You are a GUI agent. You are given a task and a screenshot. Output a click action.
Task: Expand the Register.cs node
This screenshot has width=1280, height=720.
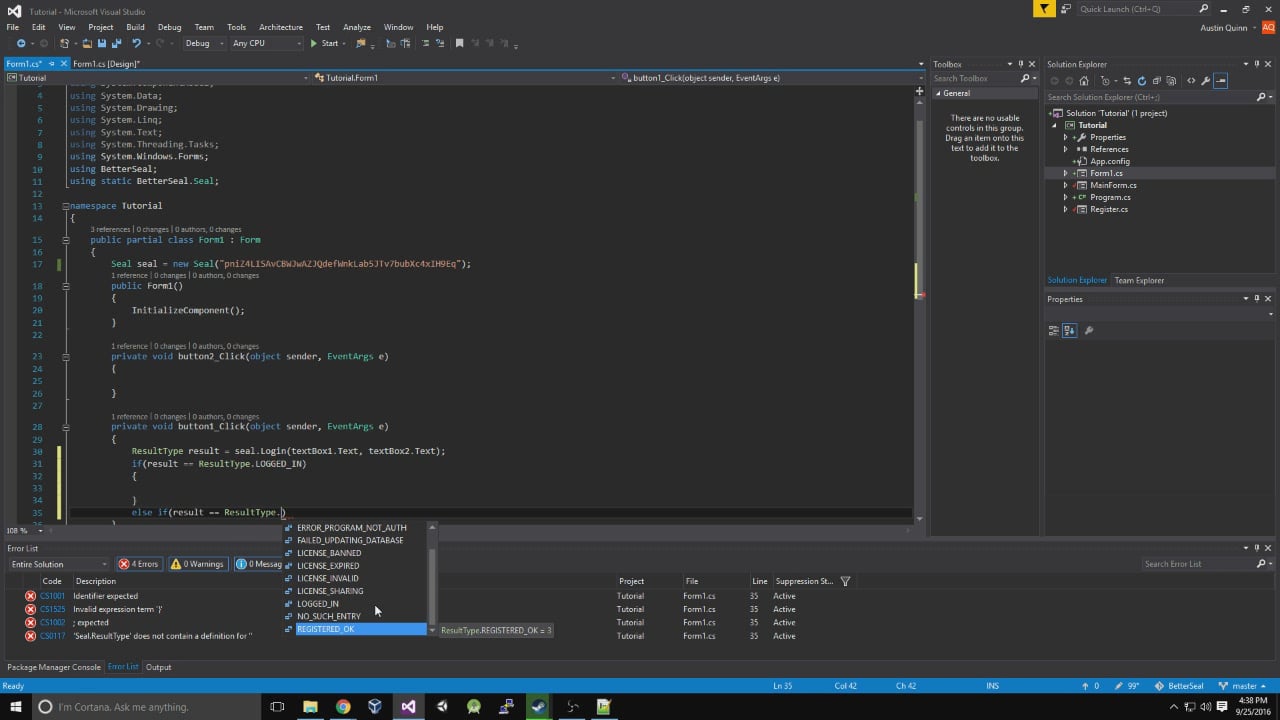click(x=1066, y=209)
